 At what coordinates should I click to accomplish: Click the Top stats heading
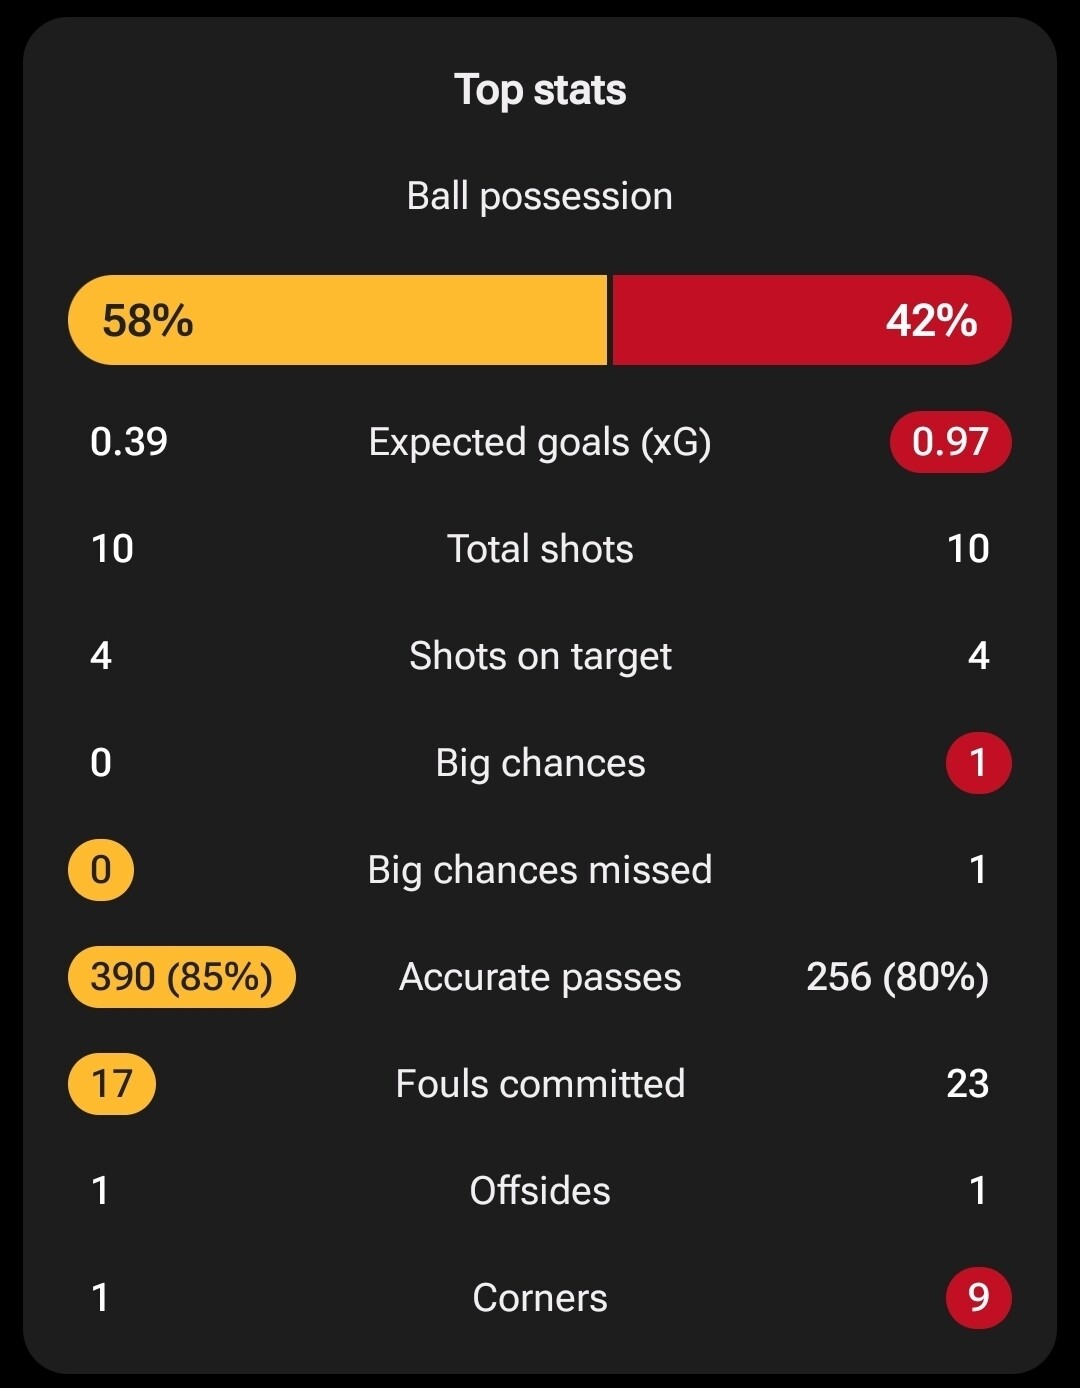[x=540, y=90]
